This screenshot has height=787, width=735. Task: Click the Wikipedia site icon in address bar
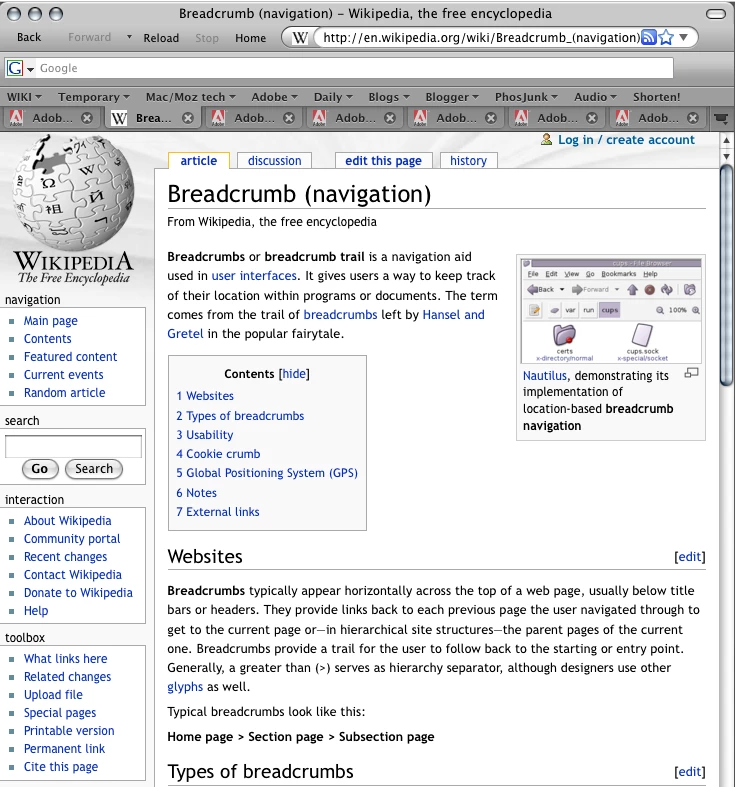[x=300, y=38]
